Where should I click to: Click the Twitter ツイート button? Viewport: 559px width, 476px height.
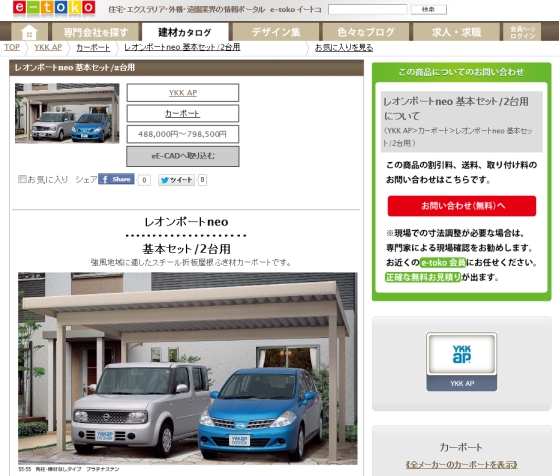[176, 180]
